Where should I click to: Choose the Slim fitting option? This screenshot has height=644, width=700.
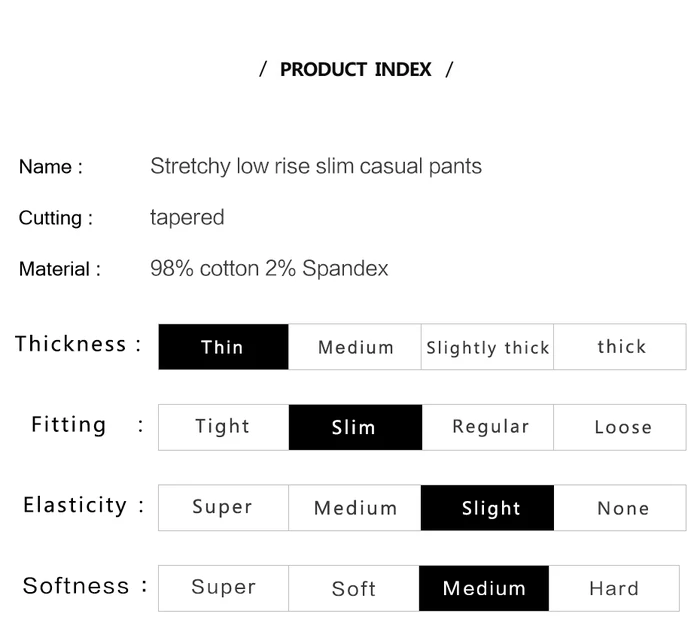(355, 427)
